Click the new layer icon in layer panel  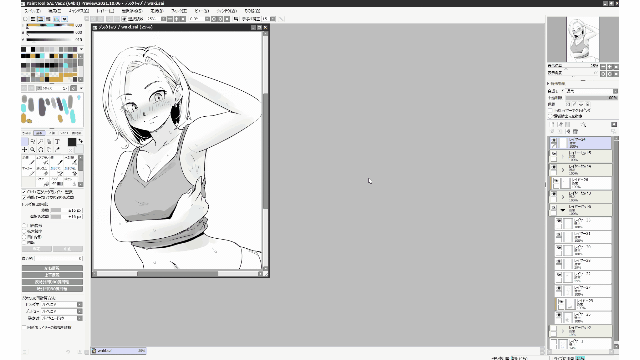pyautogui.click(x=553, y=124)
